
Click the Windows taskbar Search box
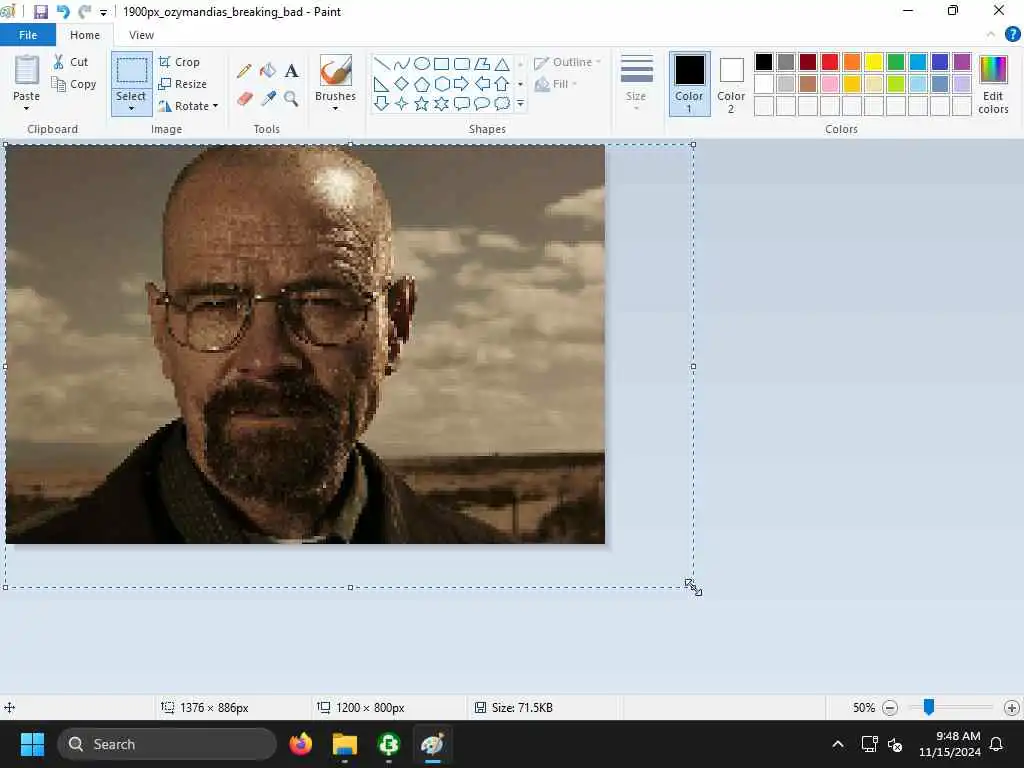click(x=167, y=744)
